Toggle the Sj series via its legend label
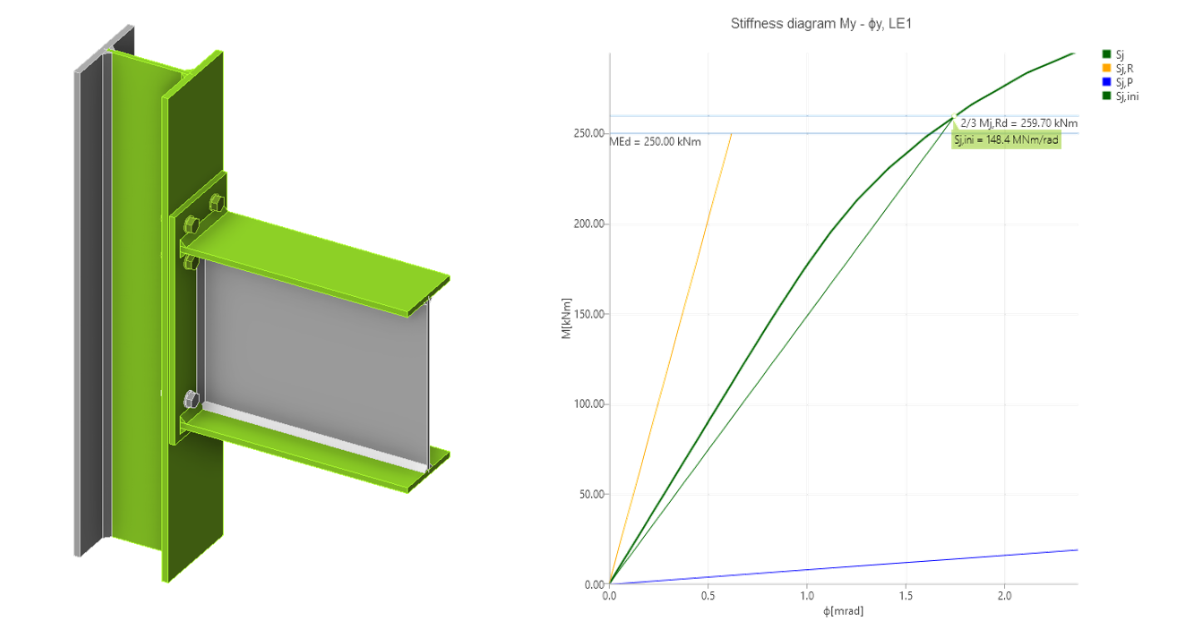The height and width of the screenshot is (630, 1200). 1120,55
